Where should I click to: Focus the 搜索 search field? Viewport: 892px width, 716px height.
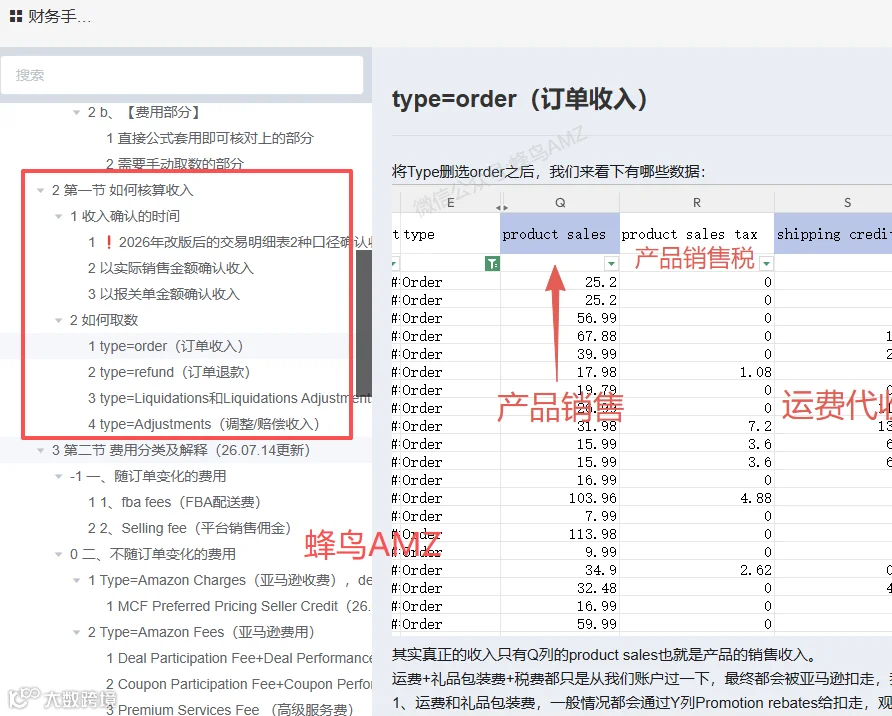click(182, 75)
